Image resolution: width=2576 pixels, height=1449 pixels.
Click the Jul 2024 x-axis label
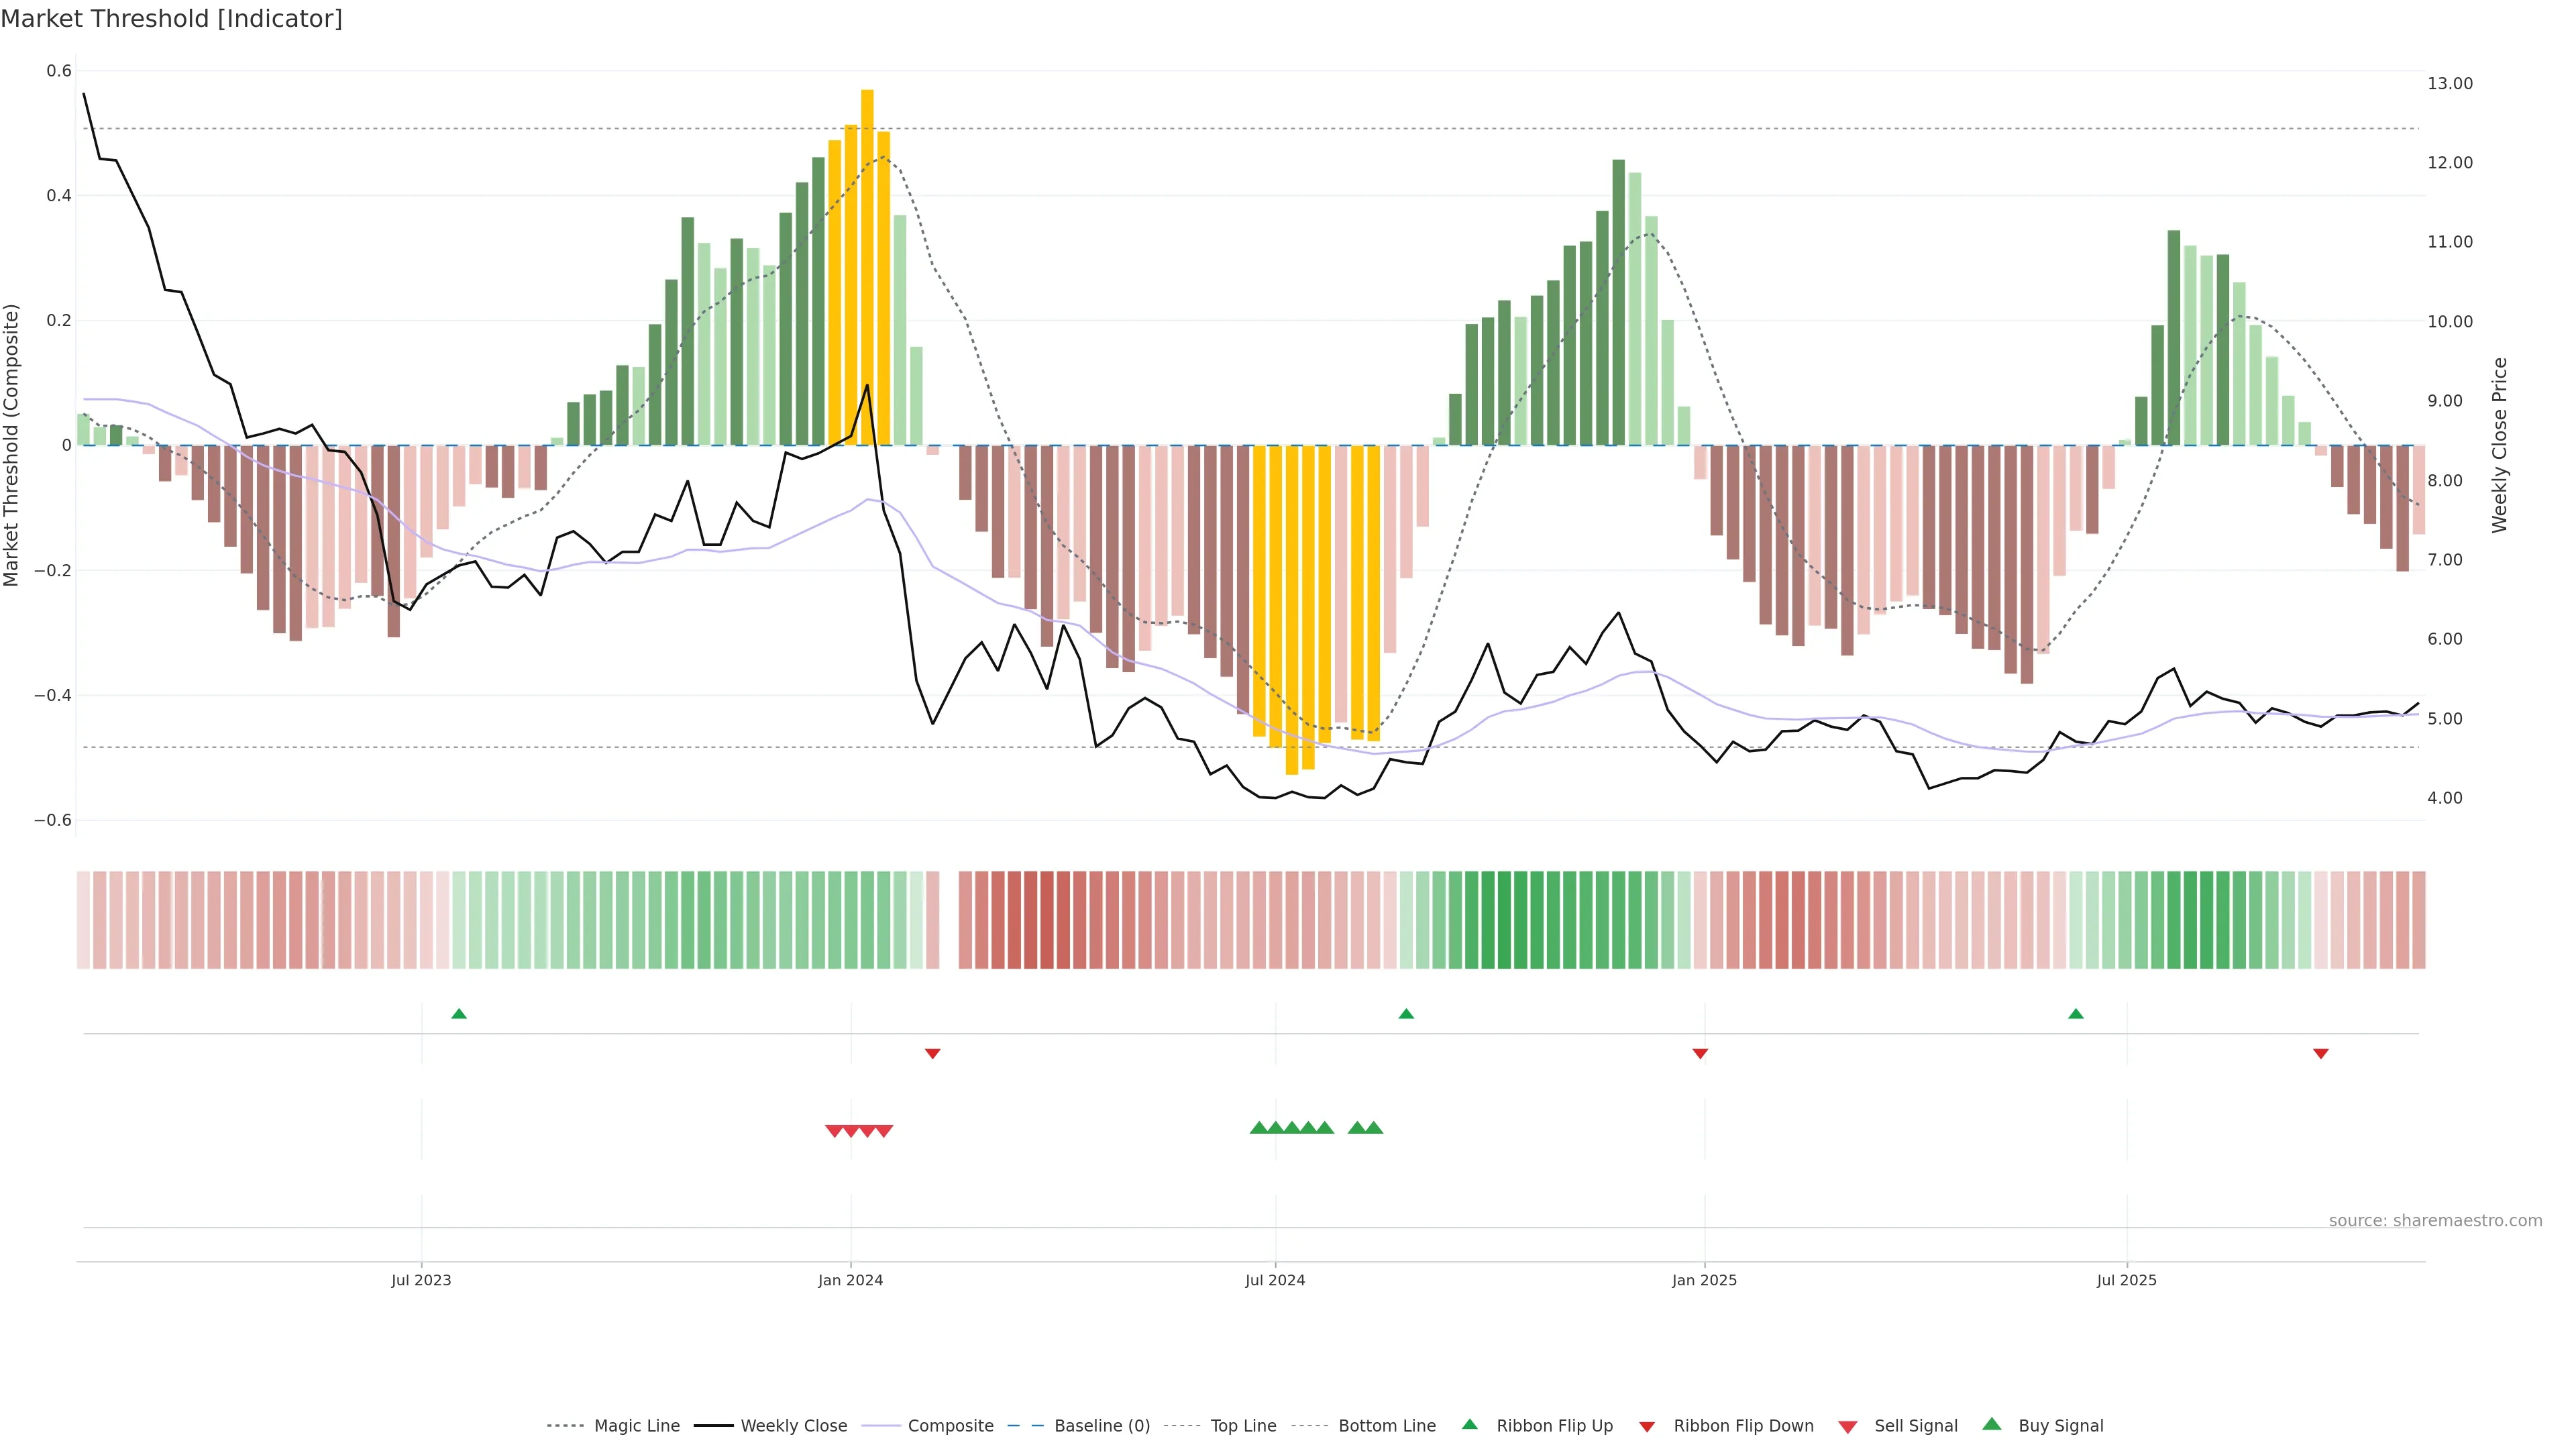[x=1275, y=1280]
